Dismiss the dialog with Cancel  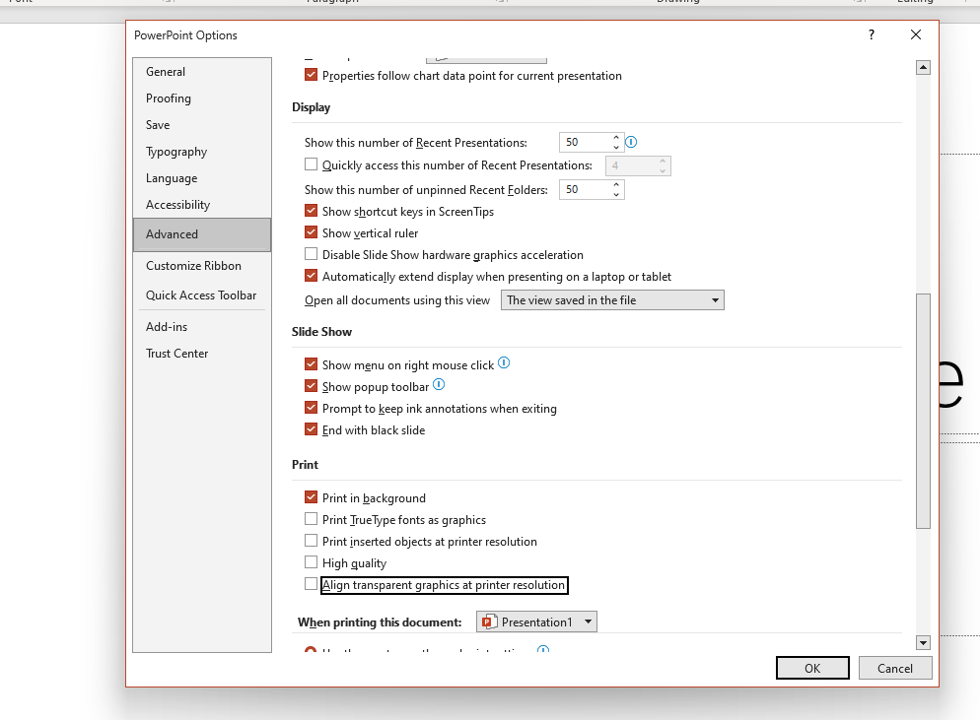pyautogui.click(x=895, y=667)
